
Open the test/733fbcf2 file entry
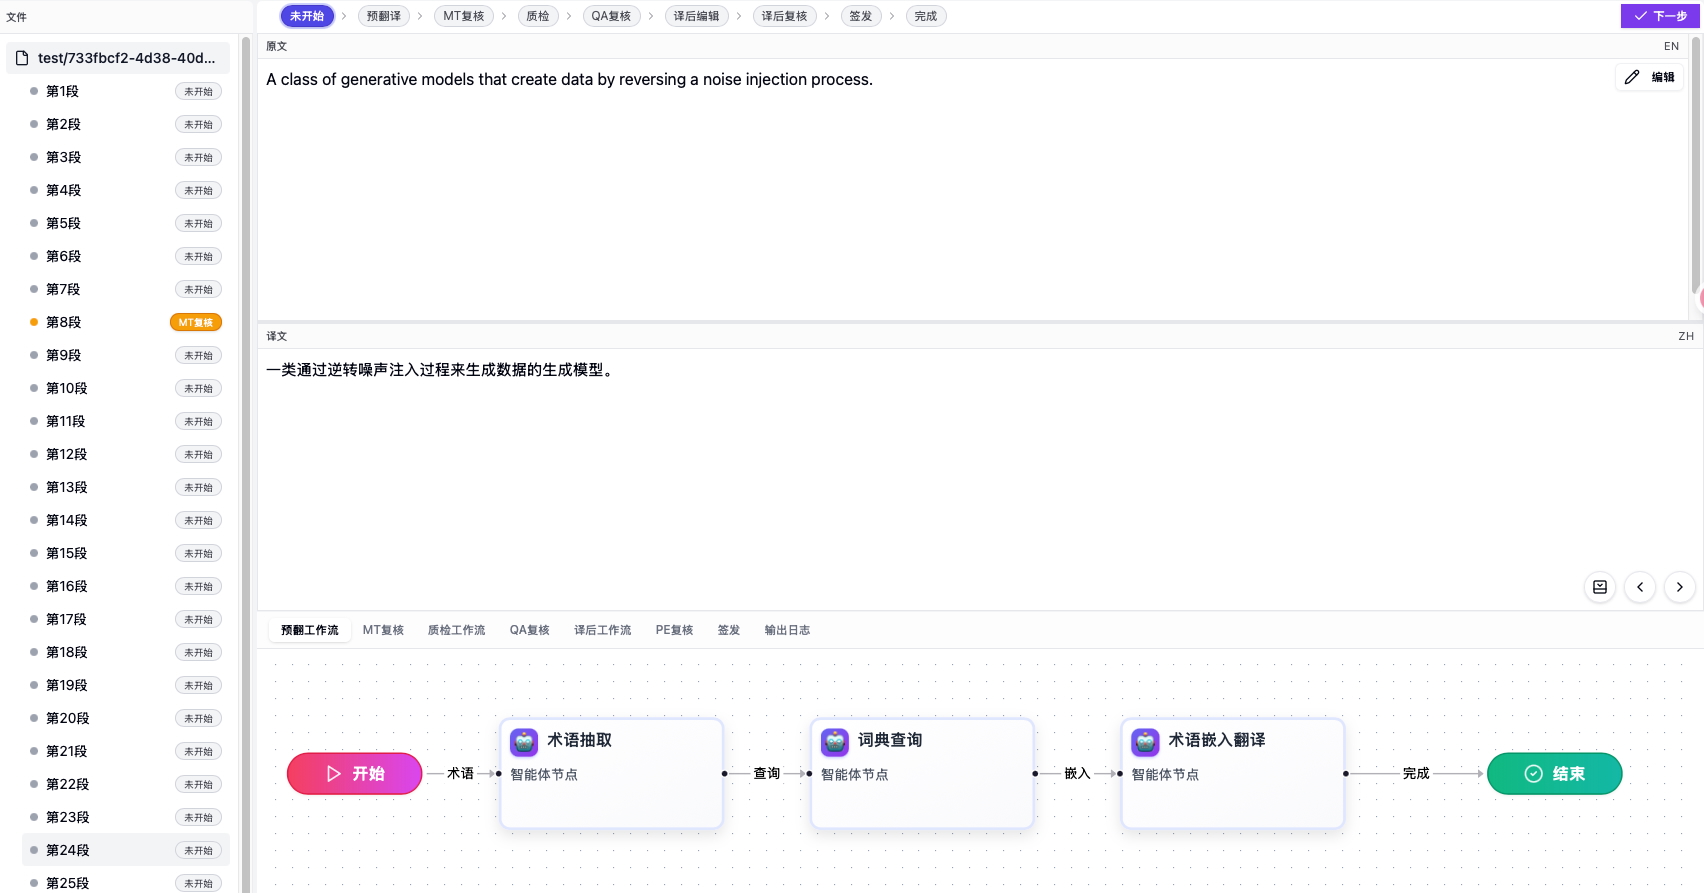coord(118,58)
